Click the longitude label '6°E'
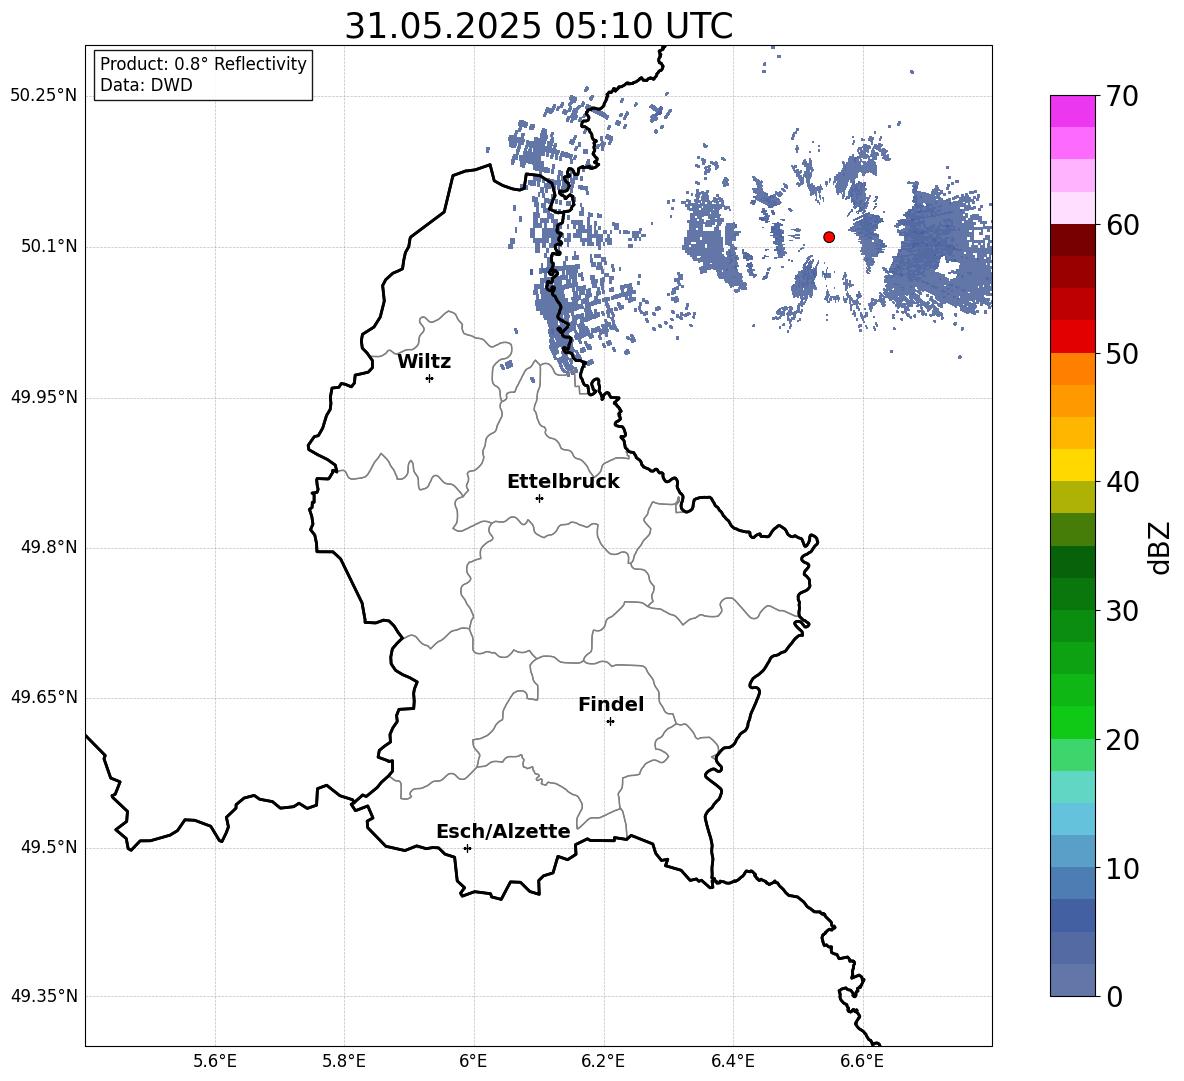The width and height of the screenshot is (1184, 1081). [x=473, y=1062]
